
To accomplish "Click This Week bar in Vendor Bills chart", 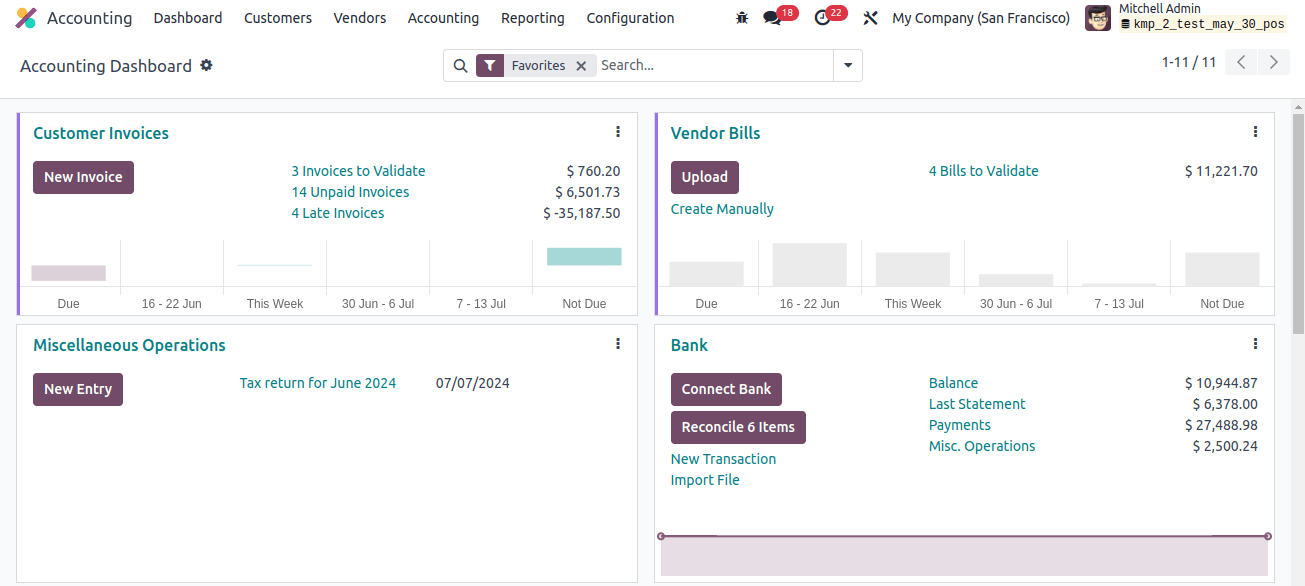I will tap(913, 270).
